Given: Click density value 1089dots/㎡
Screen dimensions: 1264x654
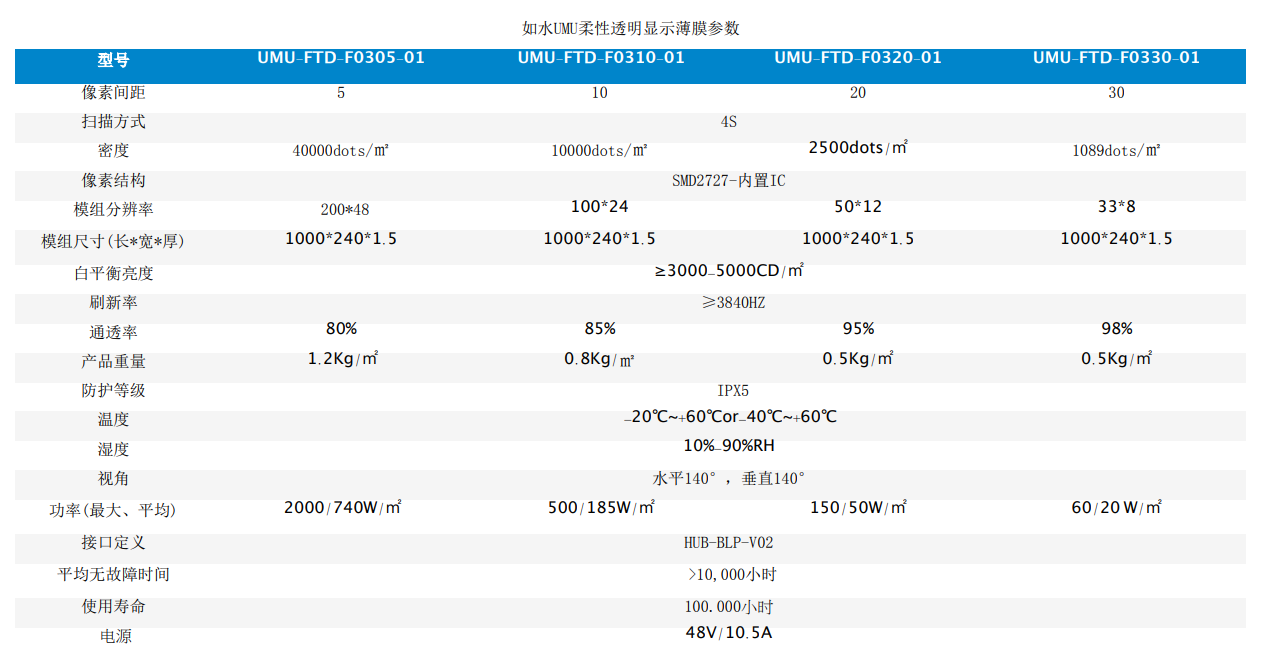Looking at the screenshot, I should 1116,151.
